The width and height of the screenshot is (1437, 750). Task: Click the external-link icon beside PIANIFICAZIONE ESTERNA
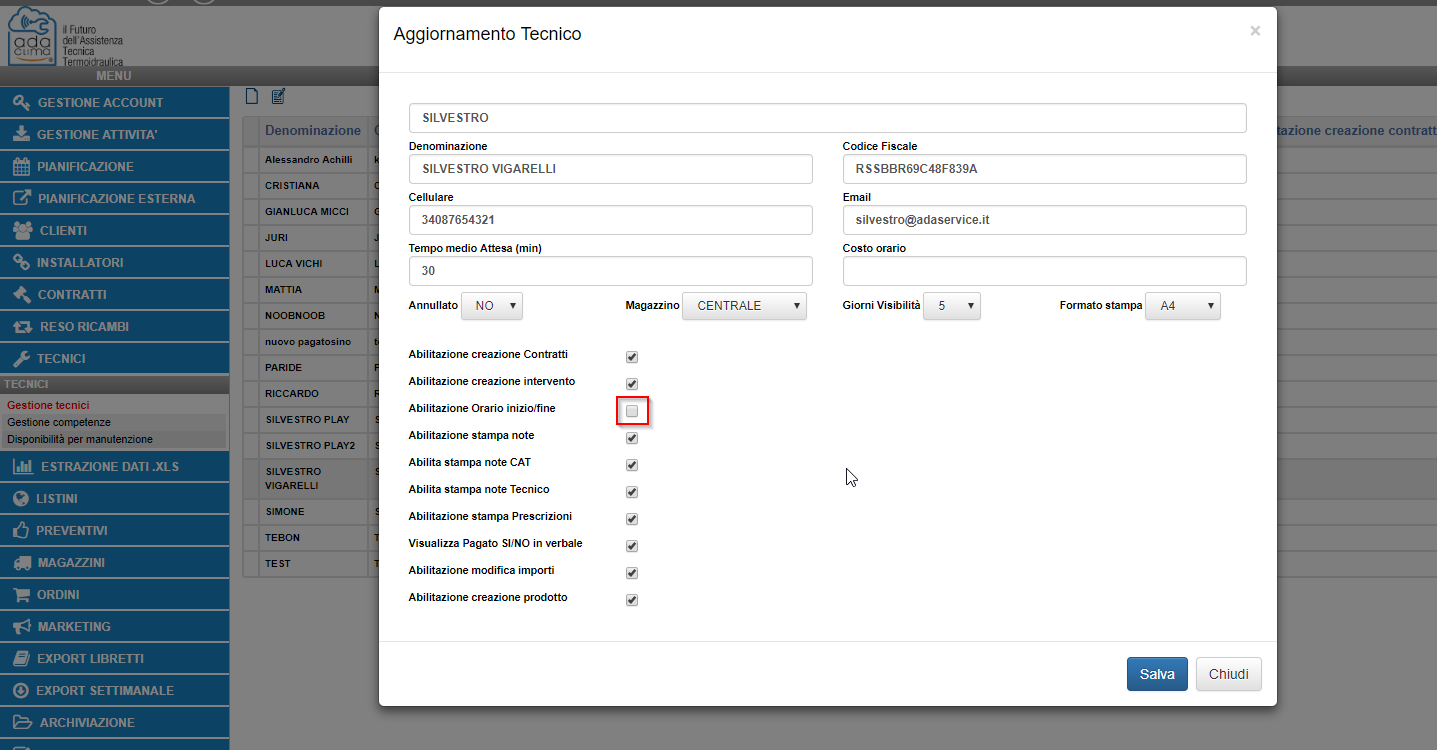point(21,199)
